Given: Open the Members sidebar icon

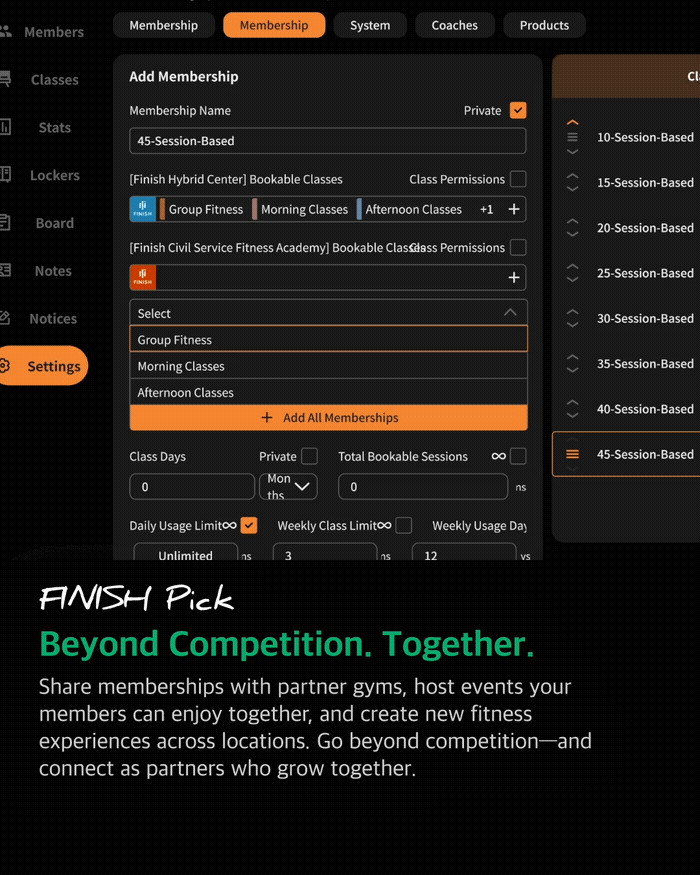Looking at the screenshot, I should (5, 31).
